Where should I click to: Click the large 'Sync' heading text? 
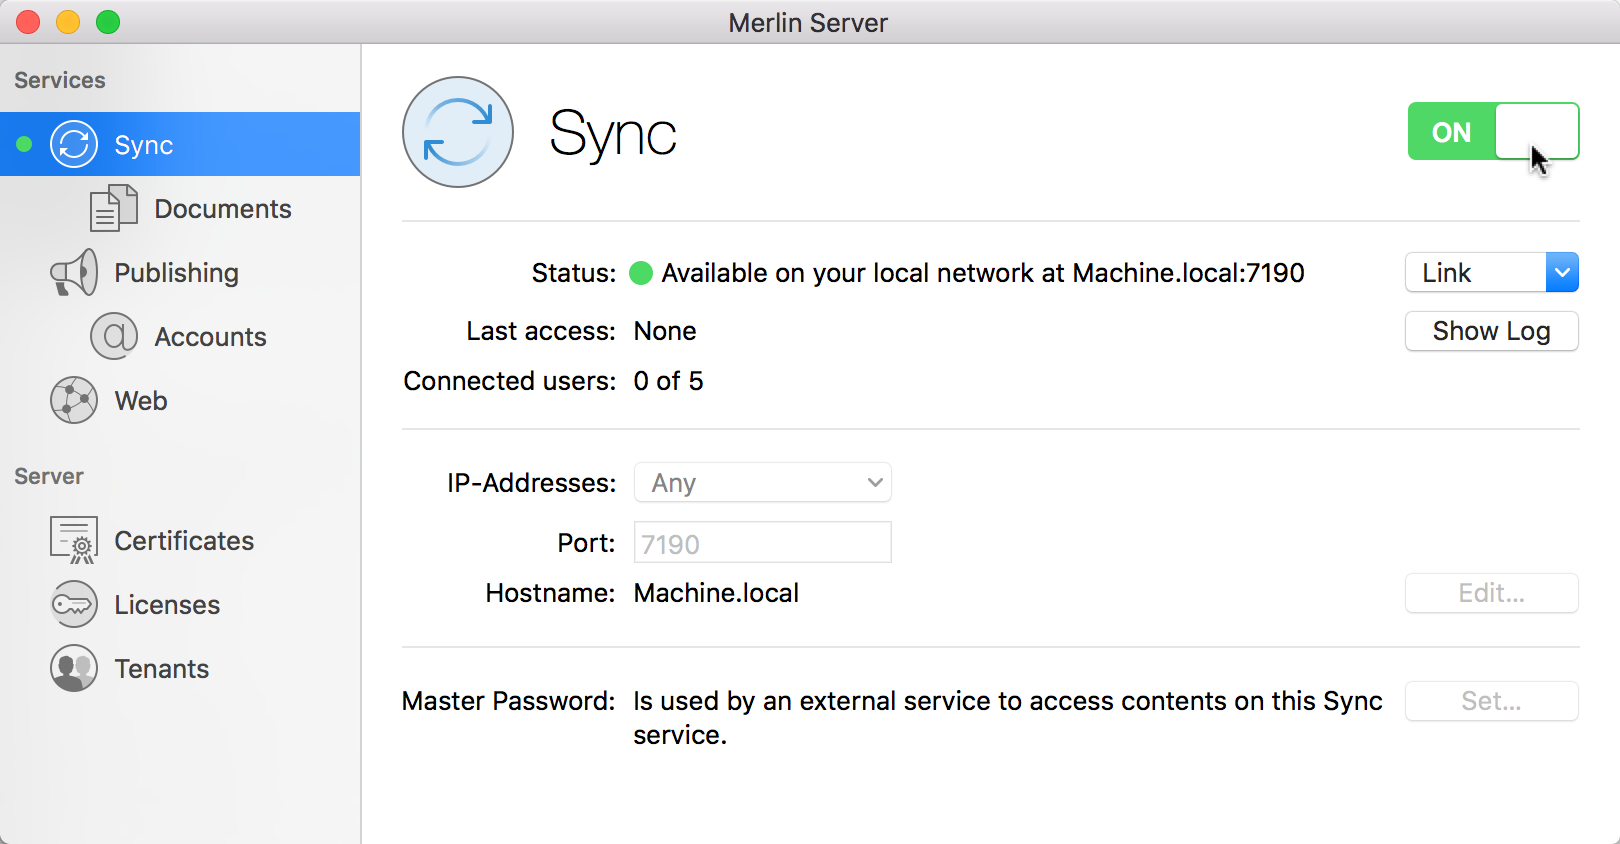613,134
